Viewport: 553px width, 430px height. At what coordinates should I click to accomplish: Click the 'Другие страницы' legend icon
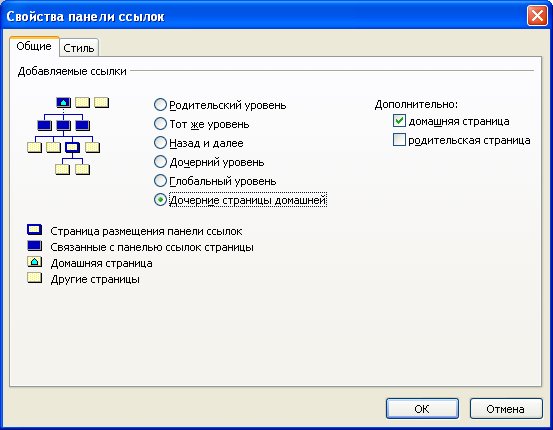[x=35, y=278]
